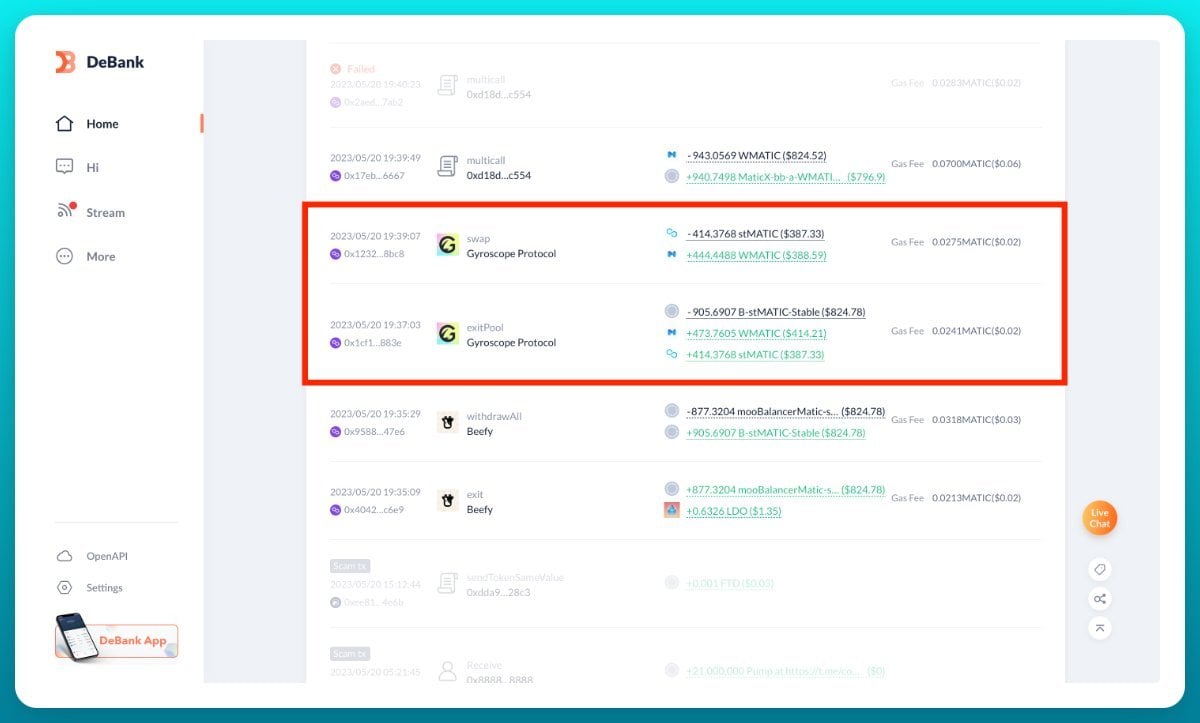Click gas fee 0.0318MATIC($0.03)
1200x723 pixels.
coord(976,419)
